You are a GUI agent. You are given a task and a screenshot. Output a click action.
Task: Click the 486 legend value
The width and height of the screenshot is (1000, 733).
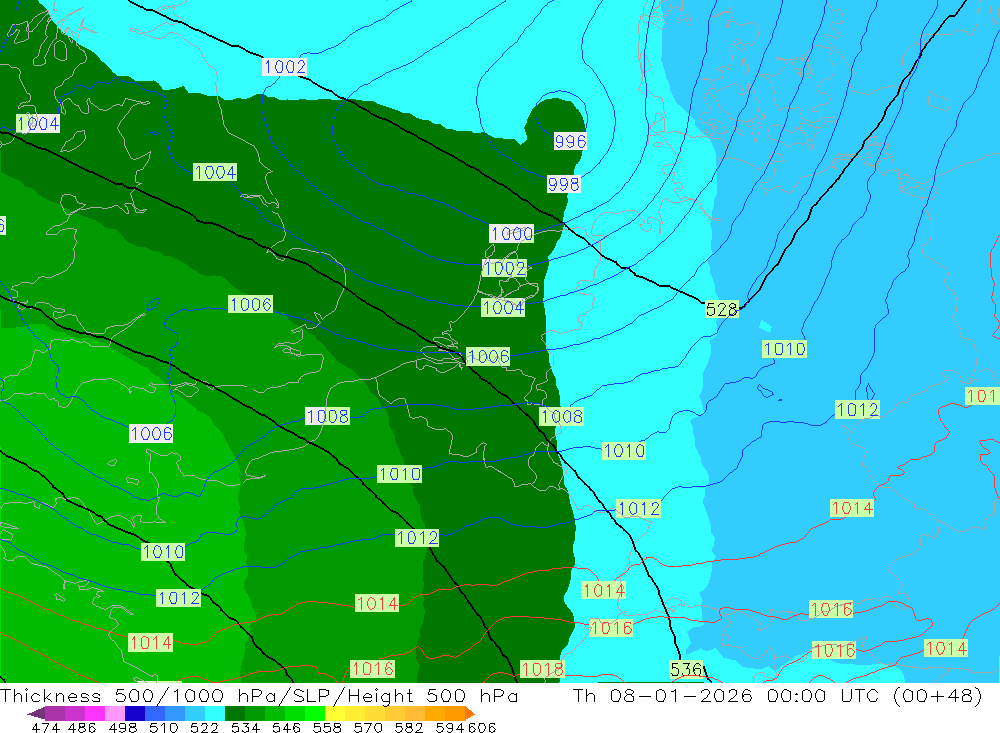[82, 727]
